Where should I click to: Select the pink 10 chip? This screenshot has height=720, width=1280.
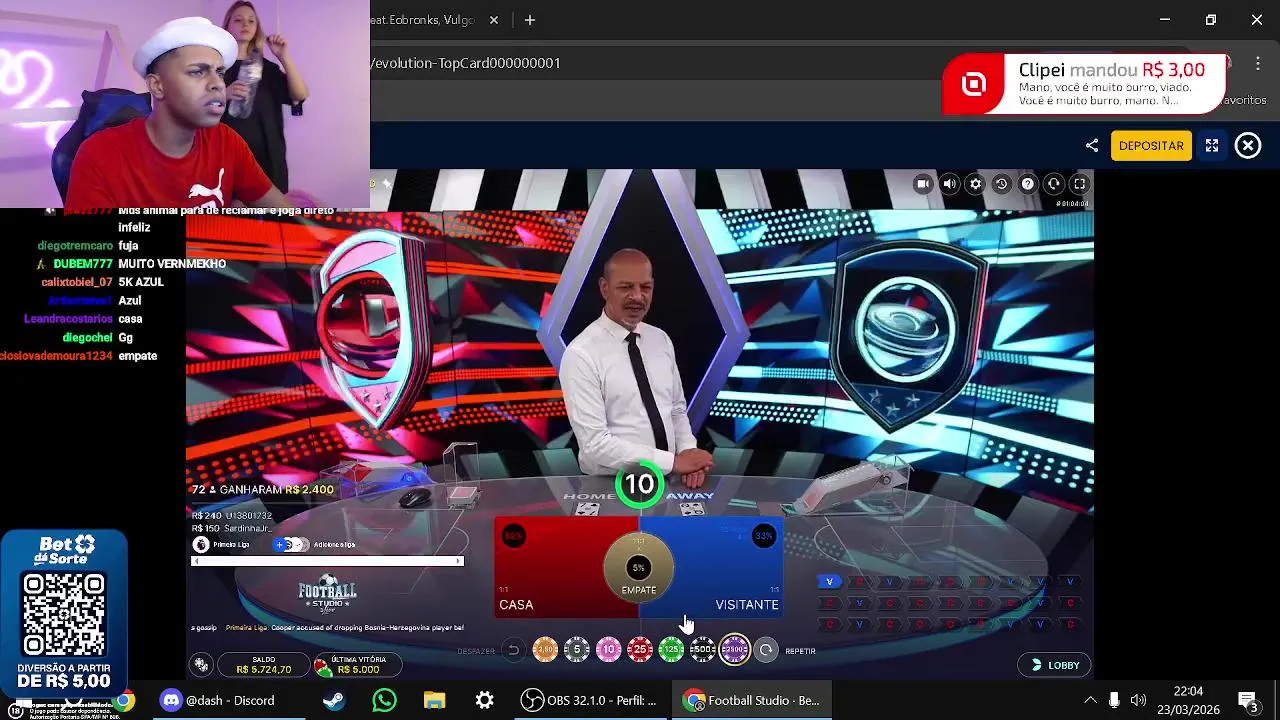(x=609, y=650)
